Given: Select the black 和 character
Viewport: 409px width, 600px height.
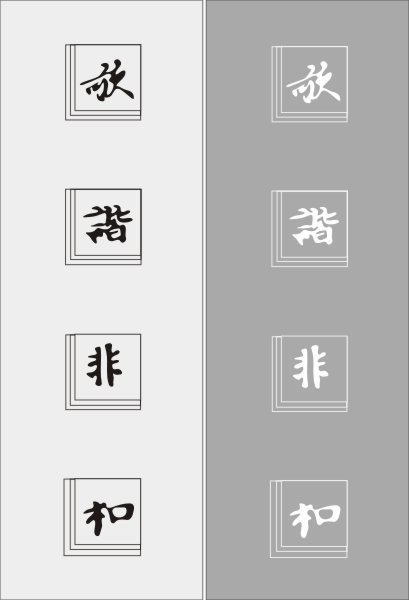Looking at the screenshot, I should 109,518.
